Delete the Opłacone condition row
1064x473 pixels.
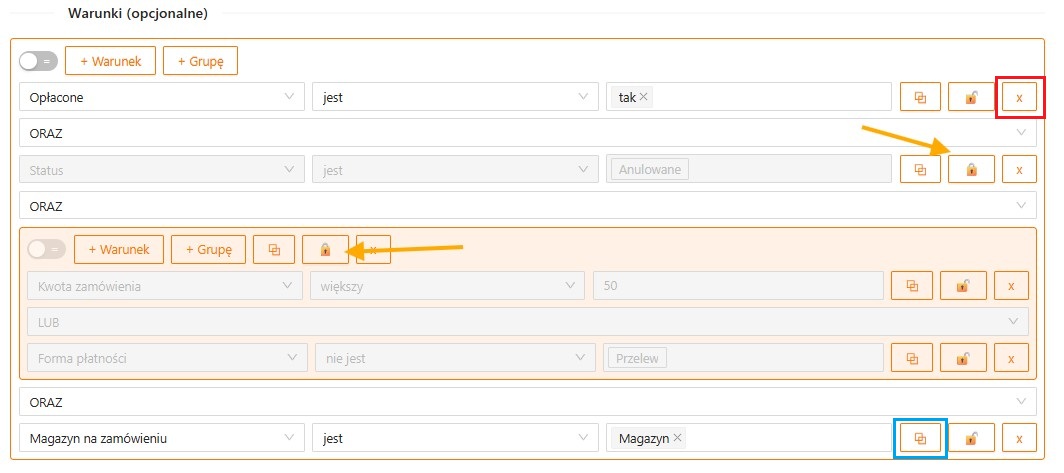pos(1019,97)
